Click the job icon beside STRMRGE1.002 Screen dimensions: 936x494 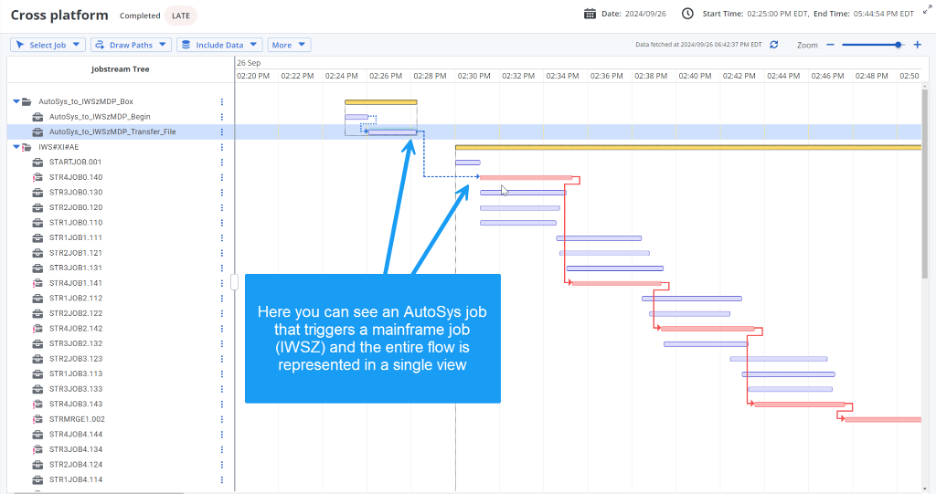pos(38,419)
